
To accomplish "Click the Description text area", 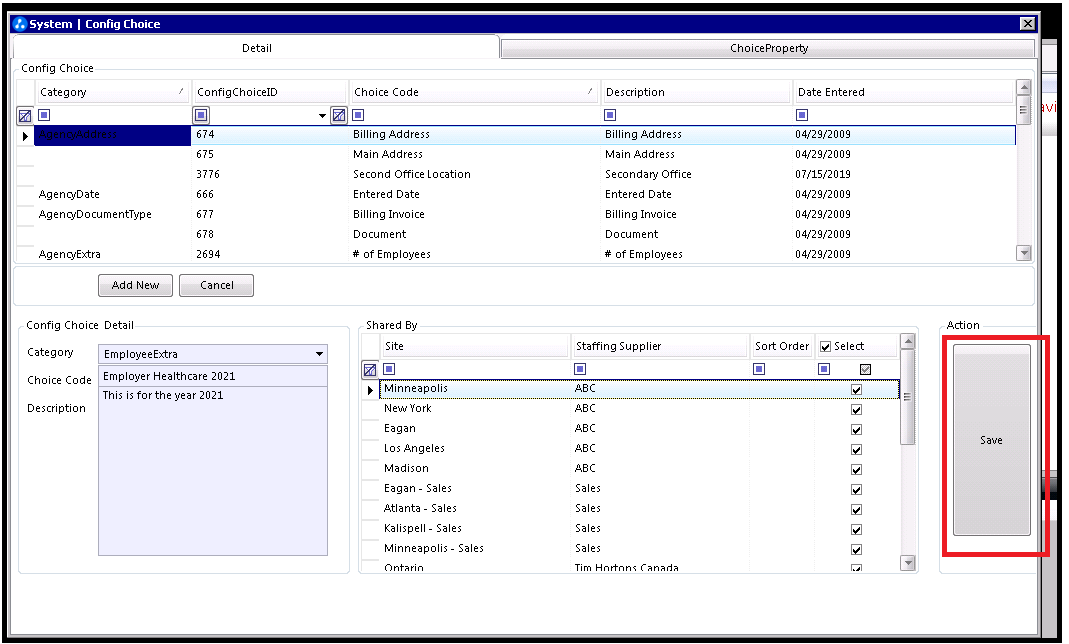I will pyautogui.click(x=213, y=471).
